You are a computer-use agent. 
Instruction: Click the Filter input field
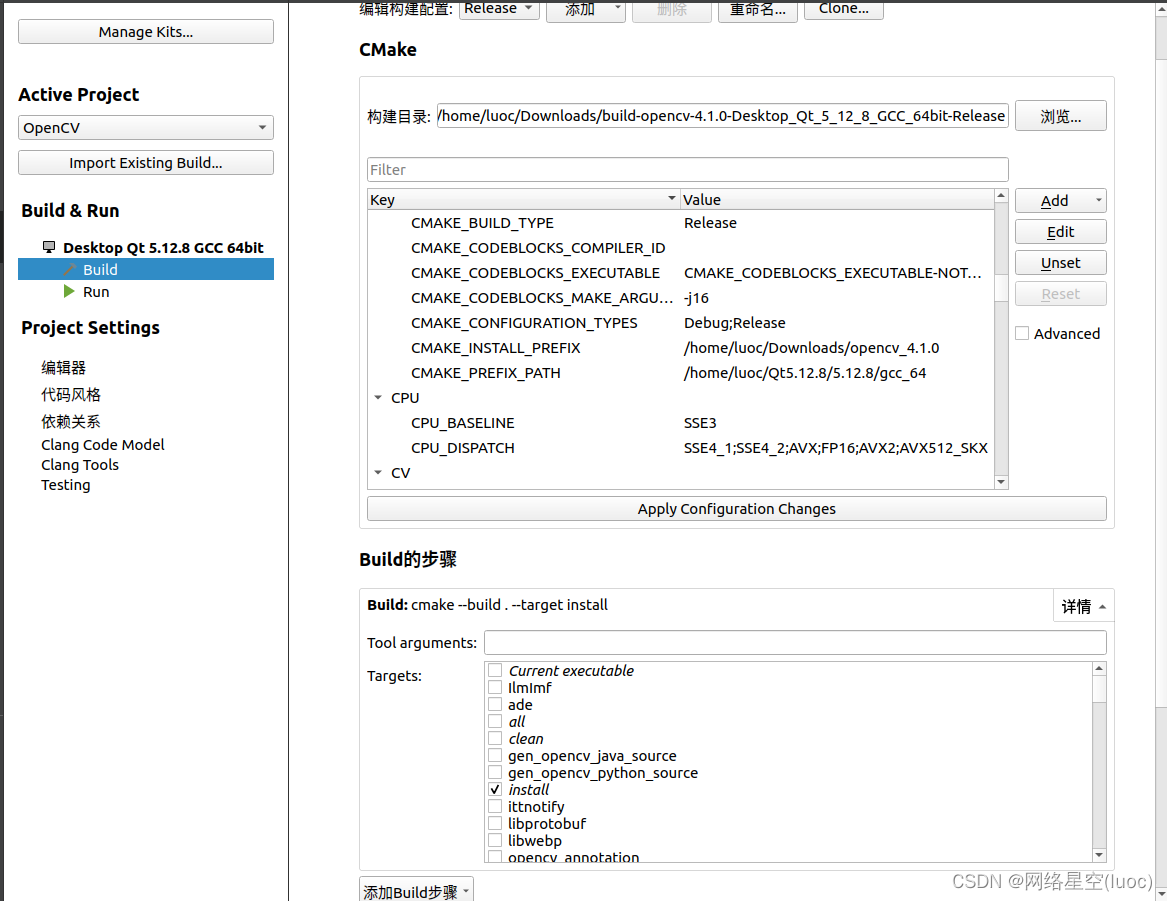[x=688, y=170]
